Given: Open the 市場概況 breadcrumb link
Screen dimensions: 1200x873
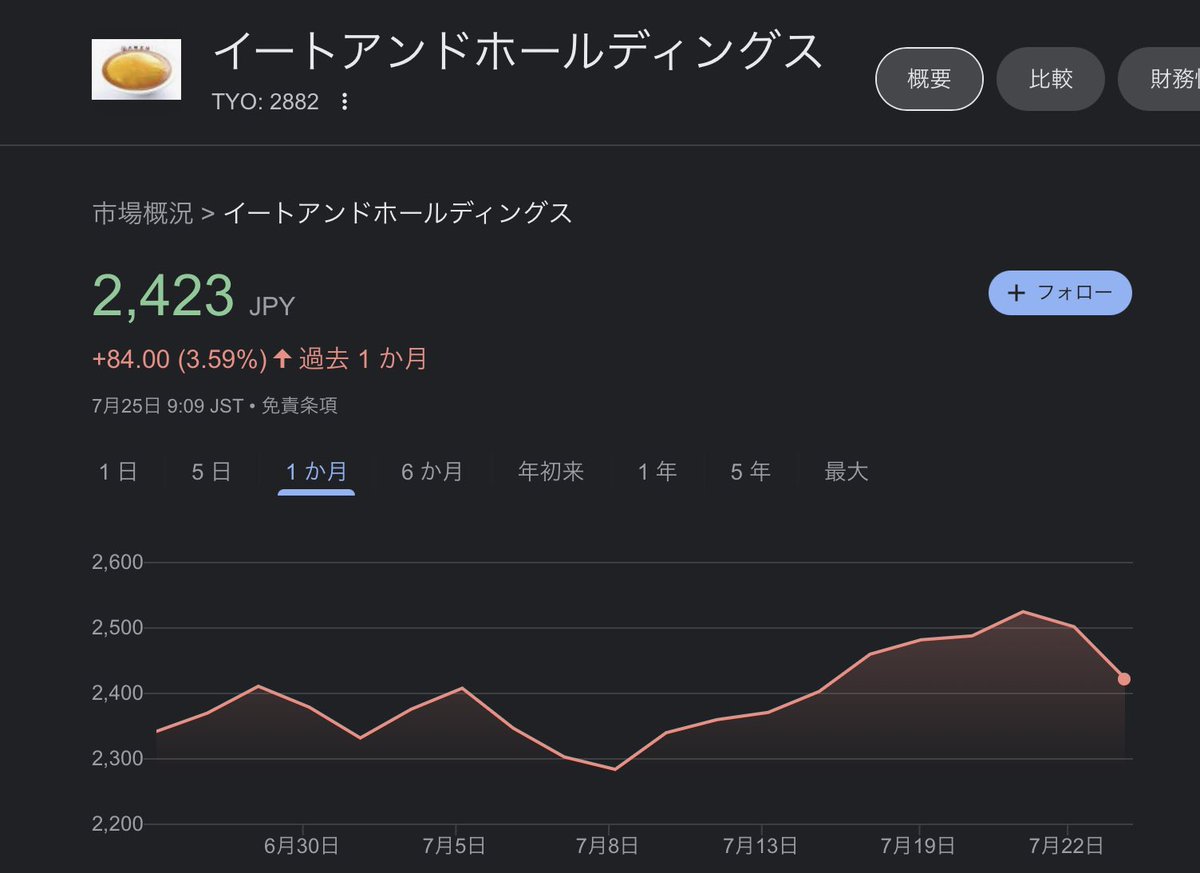Looking at the screenshot, I should [142, 213].
